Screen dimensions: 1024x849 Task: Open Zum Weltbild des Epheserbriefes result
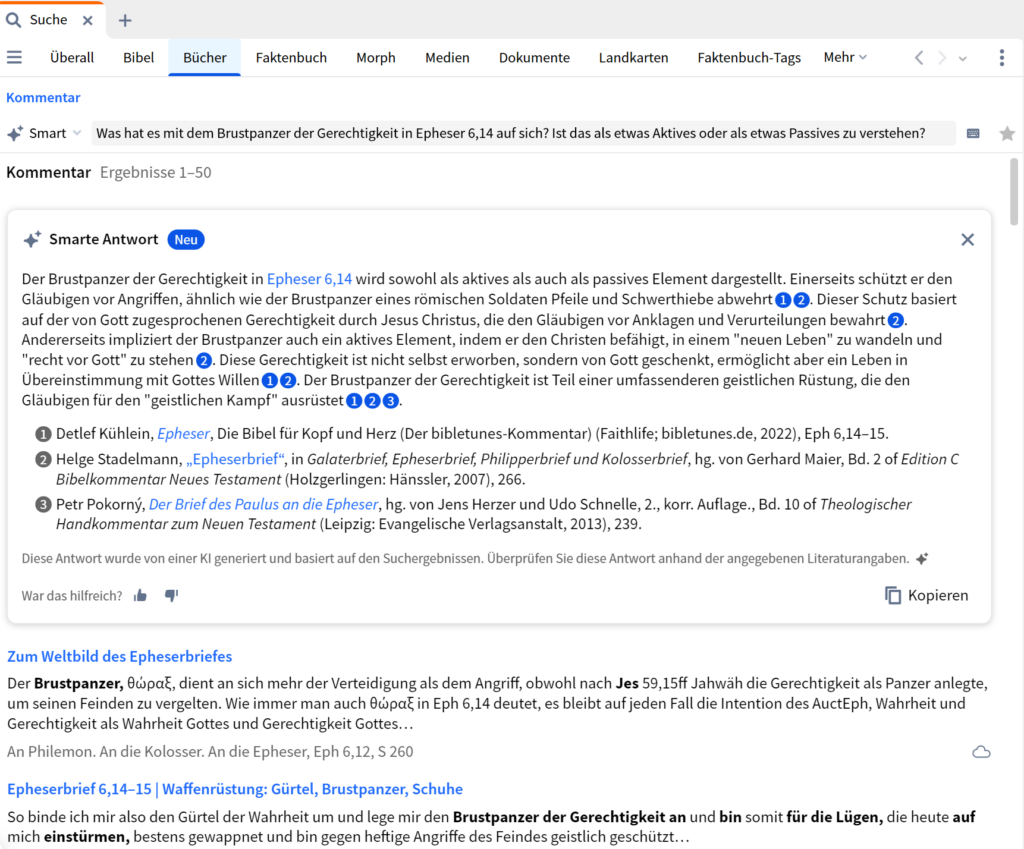120,656
